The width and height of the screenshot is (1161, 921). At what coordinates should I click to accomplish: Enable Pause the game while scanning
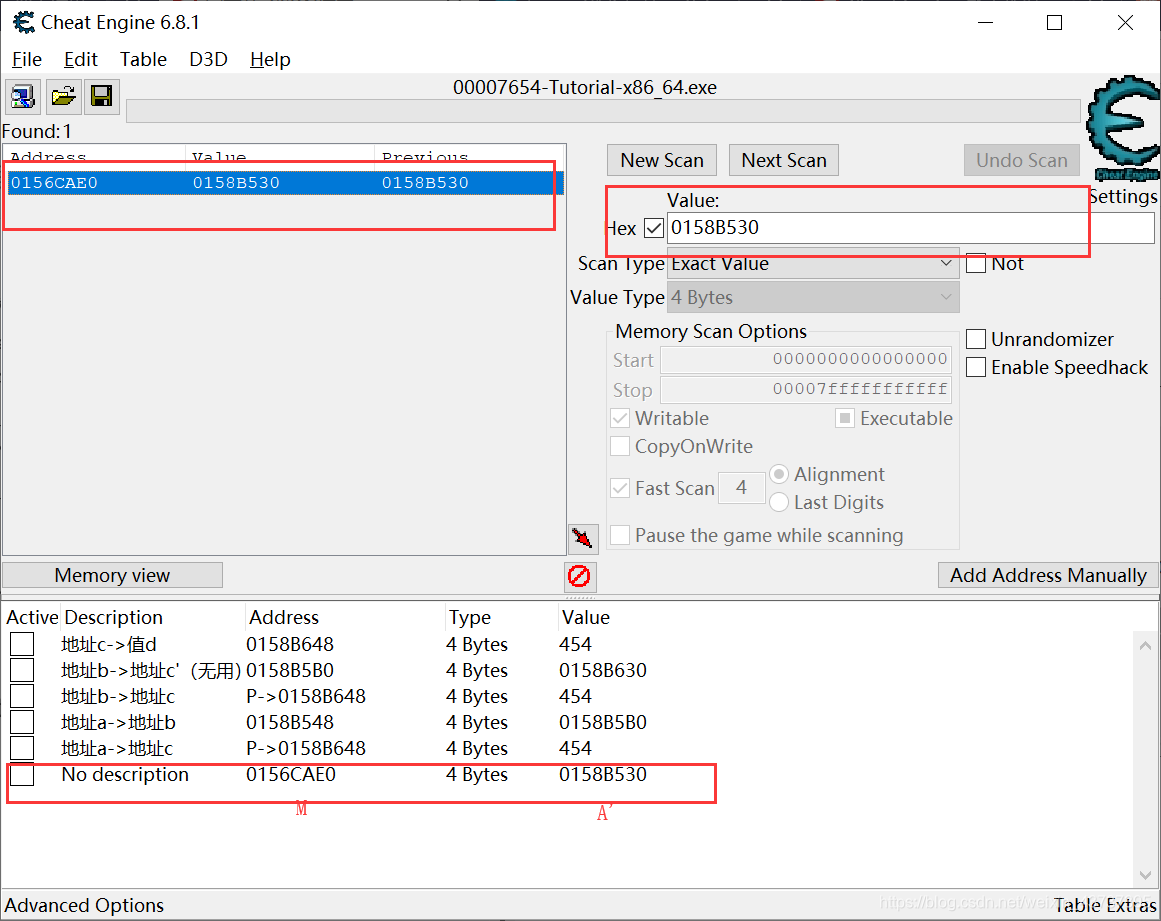pyautogui.click(x=620, y=535)
